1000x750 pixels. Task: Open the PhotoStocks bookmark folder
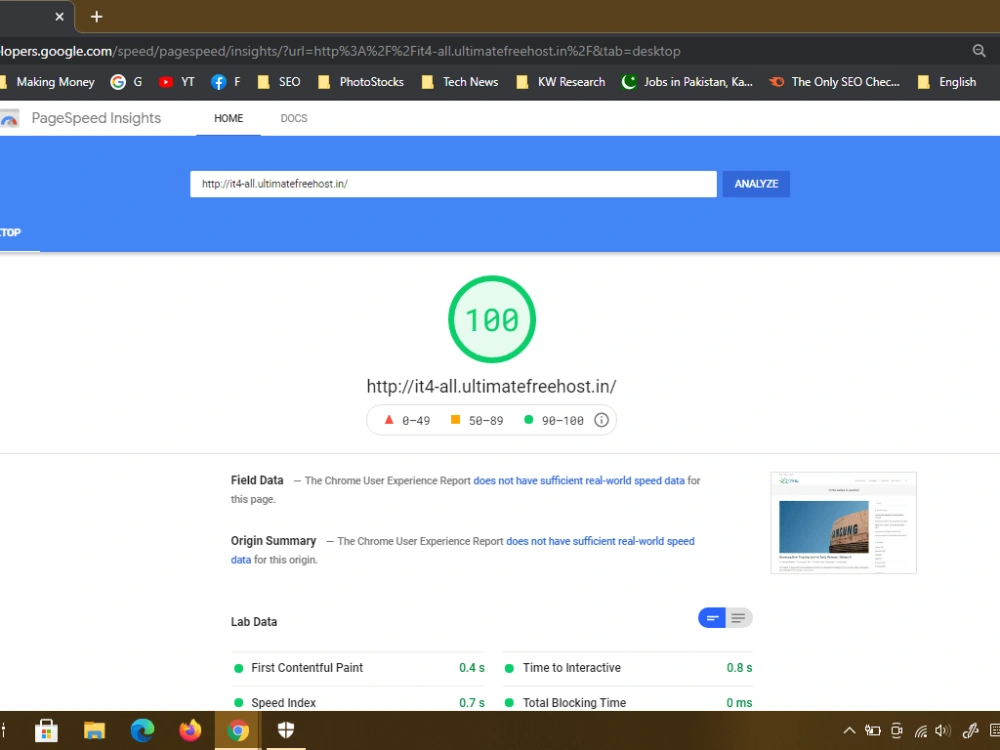[361, 82]
